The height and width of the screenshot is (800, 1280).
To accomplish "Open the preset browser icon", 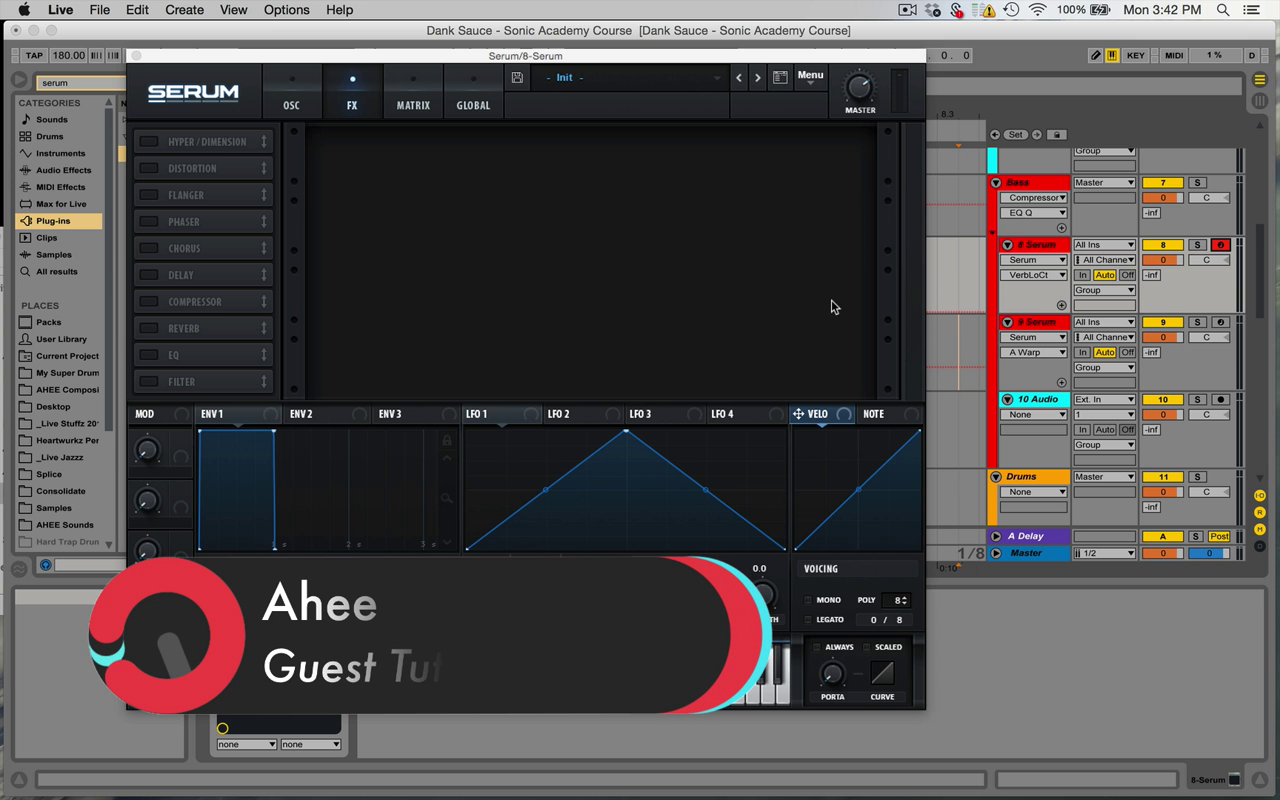I will point(780,78).
